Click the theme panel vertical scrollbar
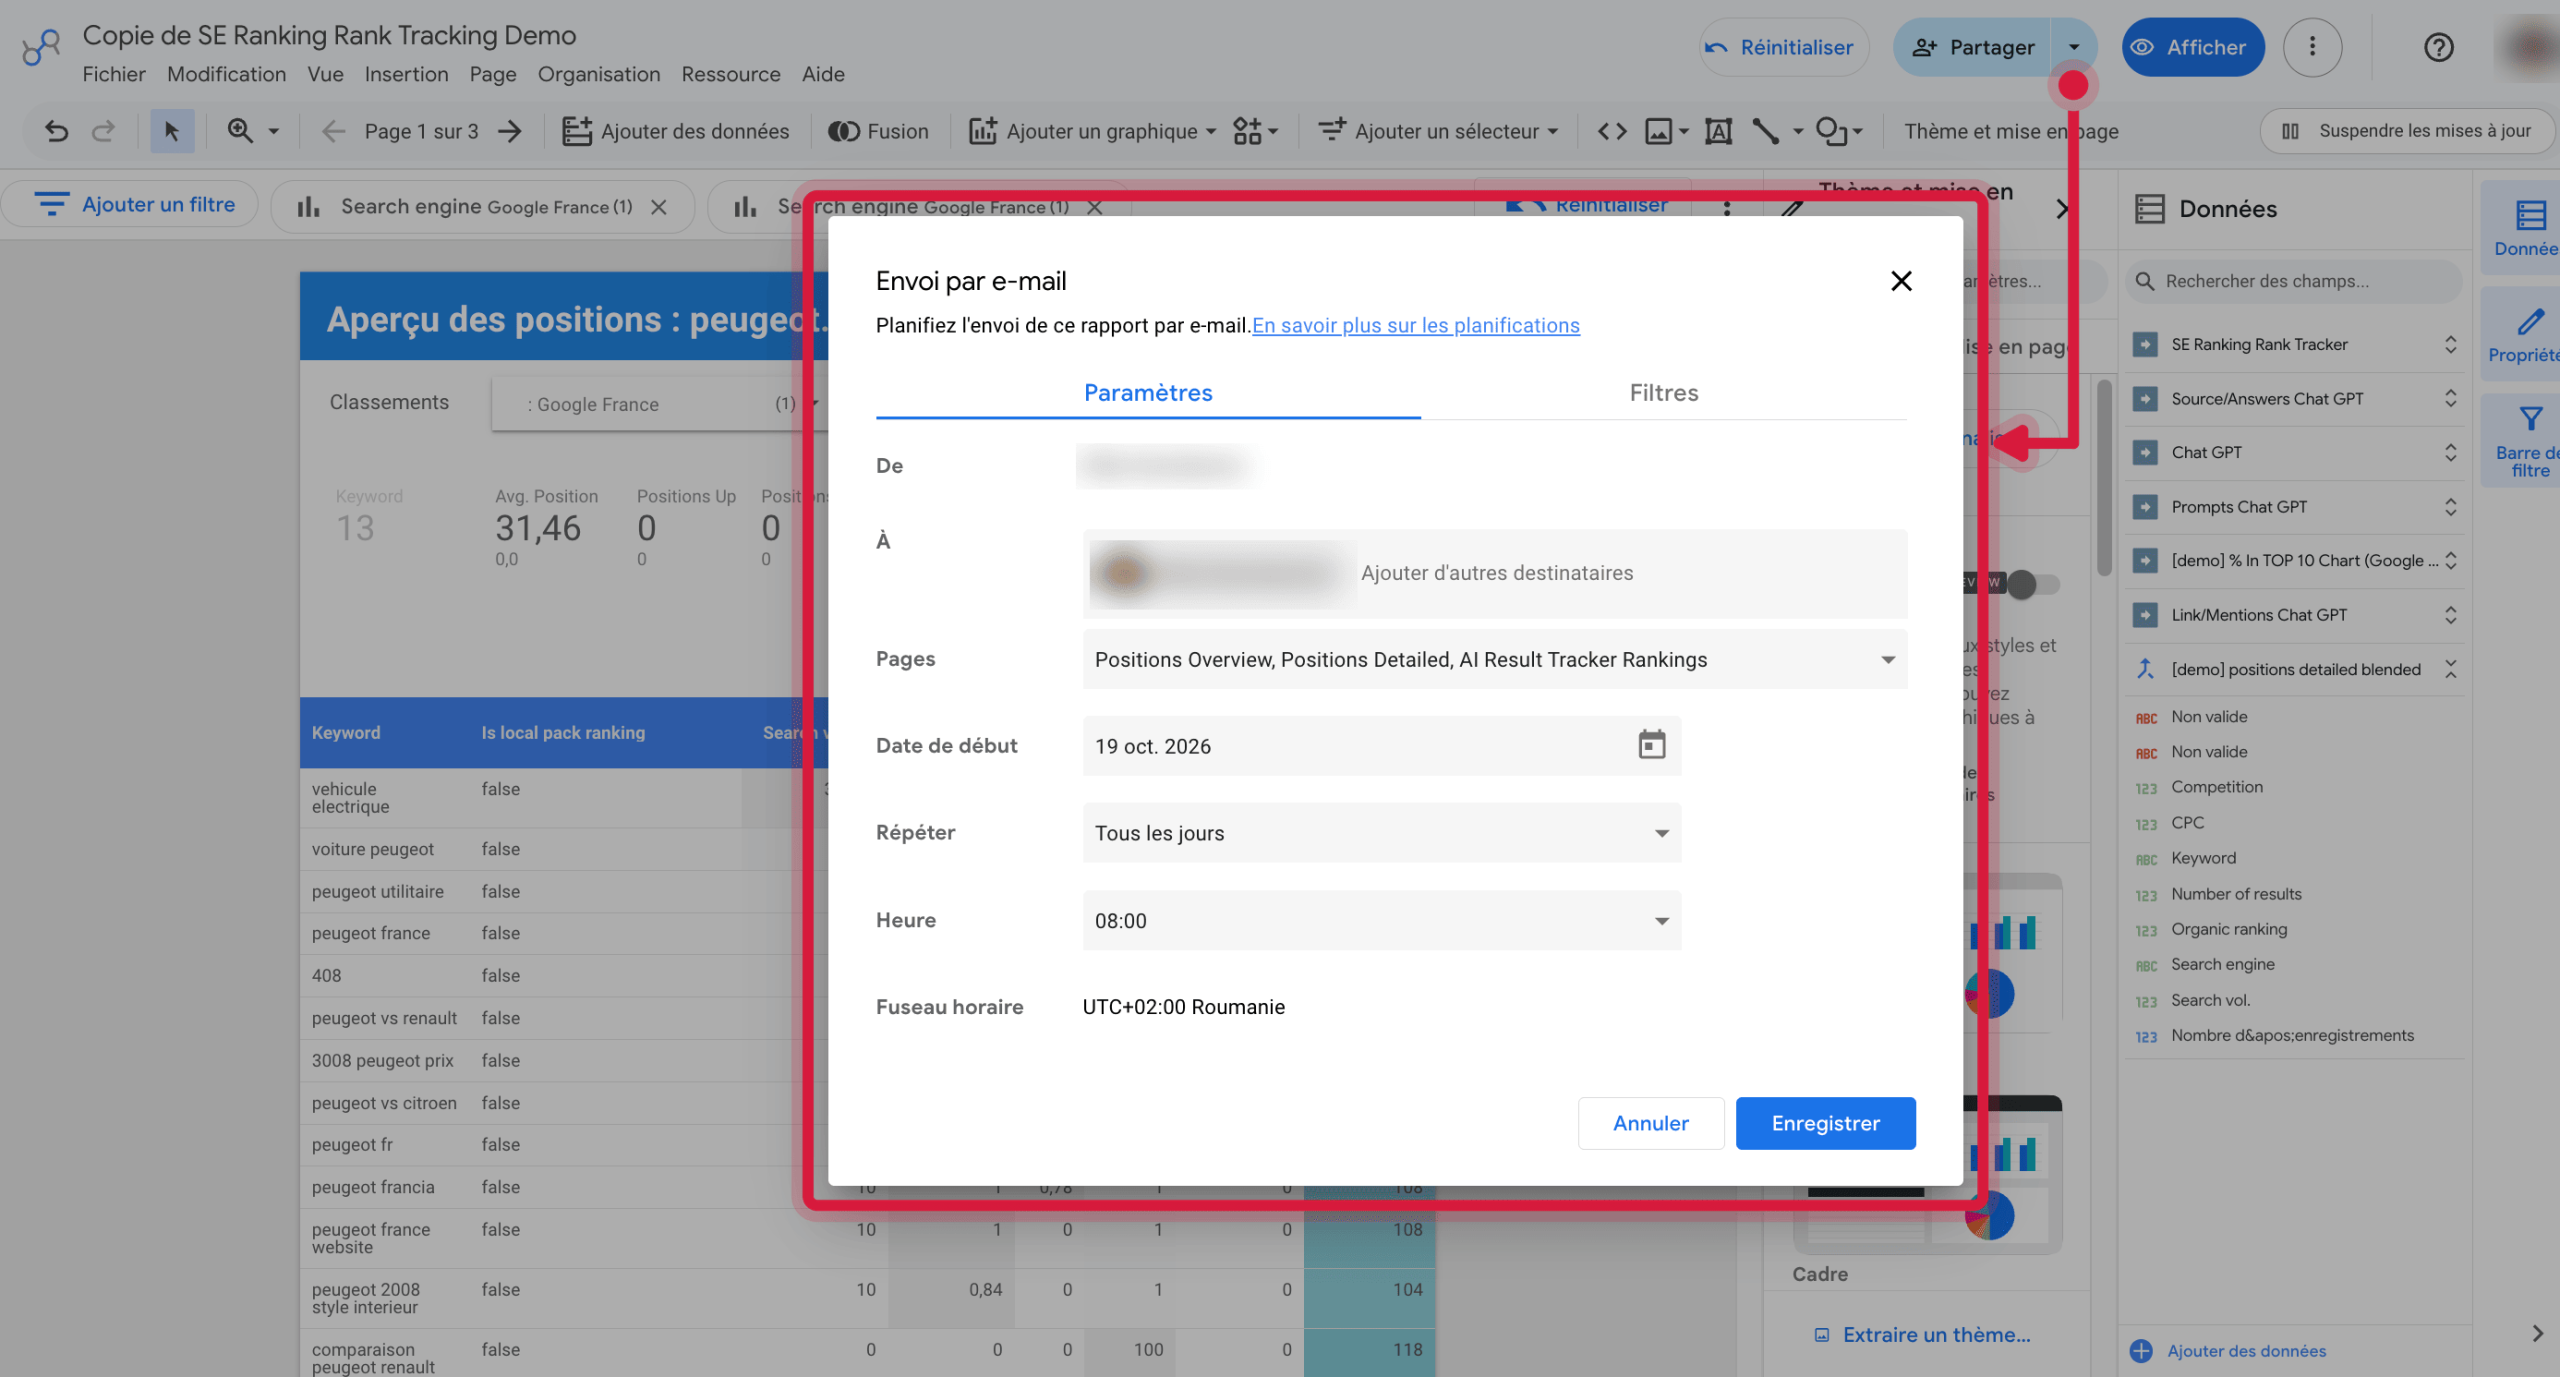The width and height of the screenshot is (2560, 1377). point(2103,478)
